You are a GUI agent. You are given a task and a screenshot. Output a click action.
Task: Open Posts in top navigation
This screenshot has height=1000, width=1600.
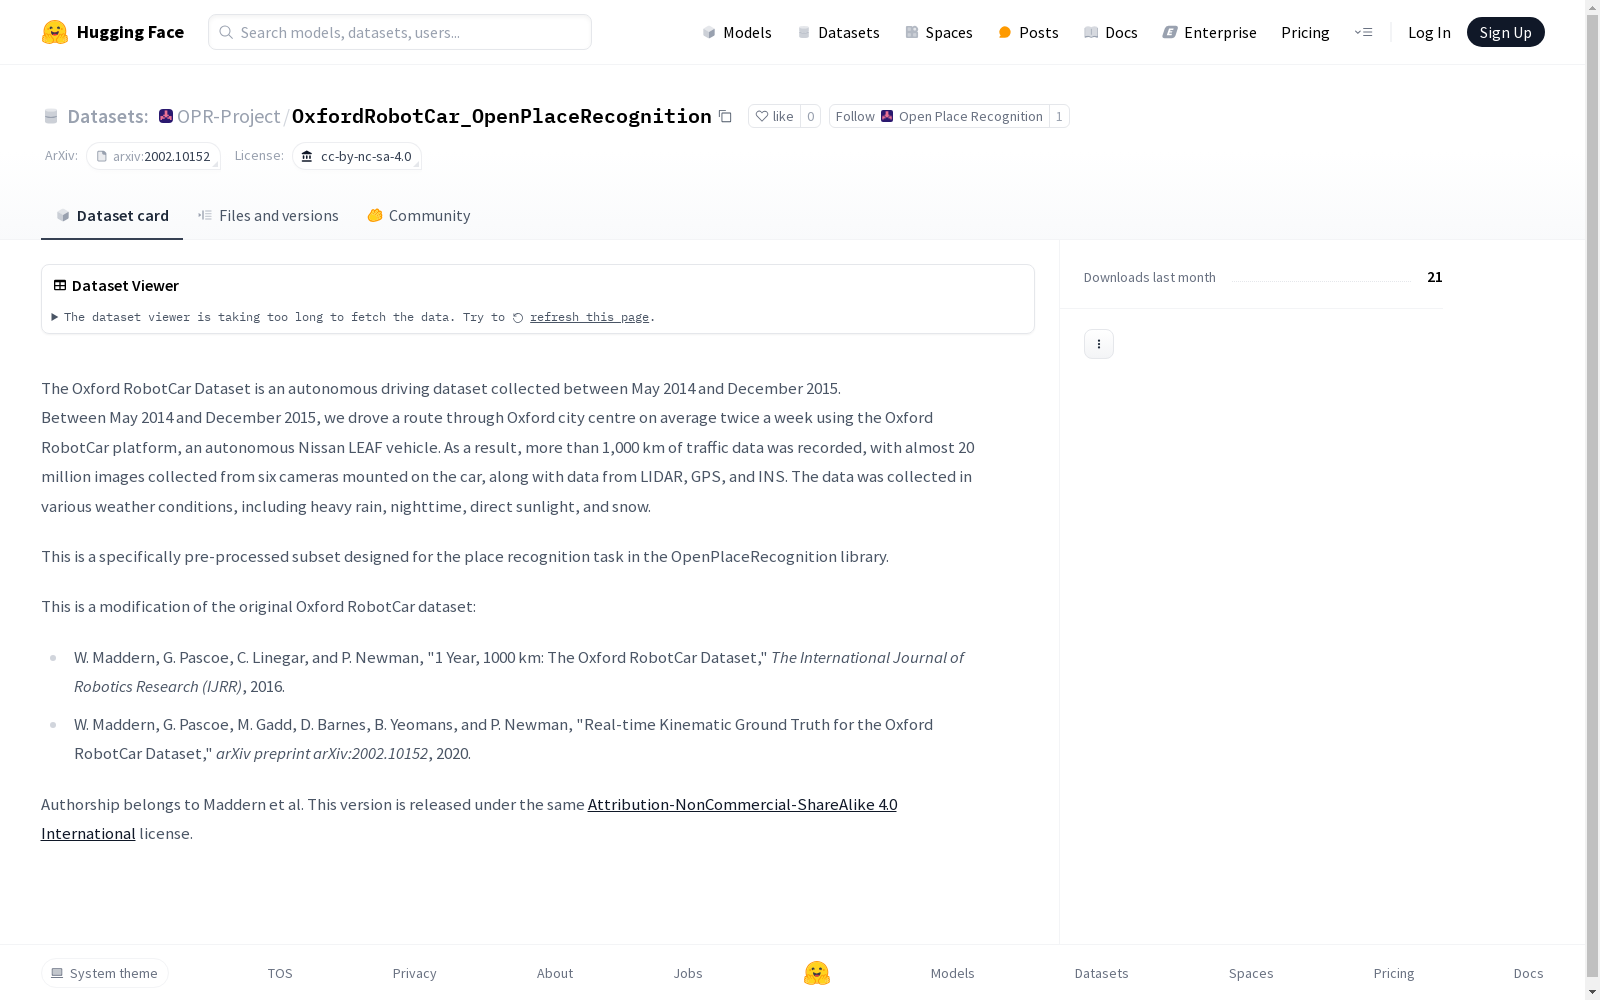pyautogui.click(x=1028, y=32)
